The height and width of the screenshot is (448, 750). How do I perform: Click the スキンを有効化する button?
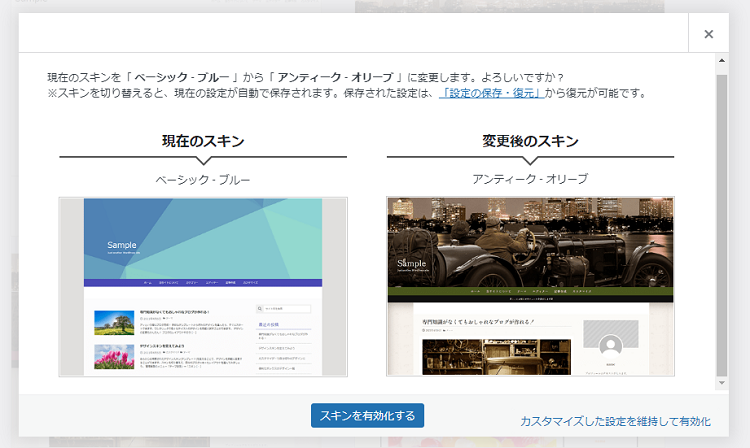coord(367,415)
